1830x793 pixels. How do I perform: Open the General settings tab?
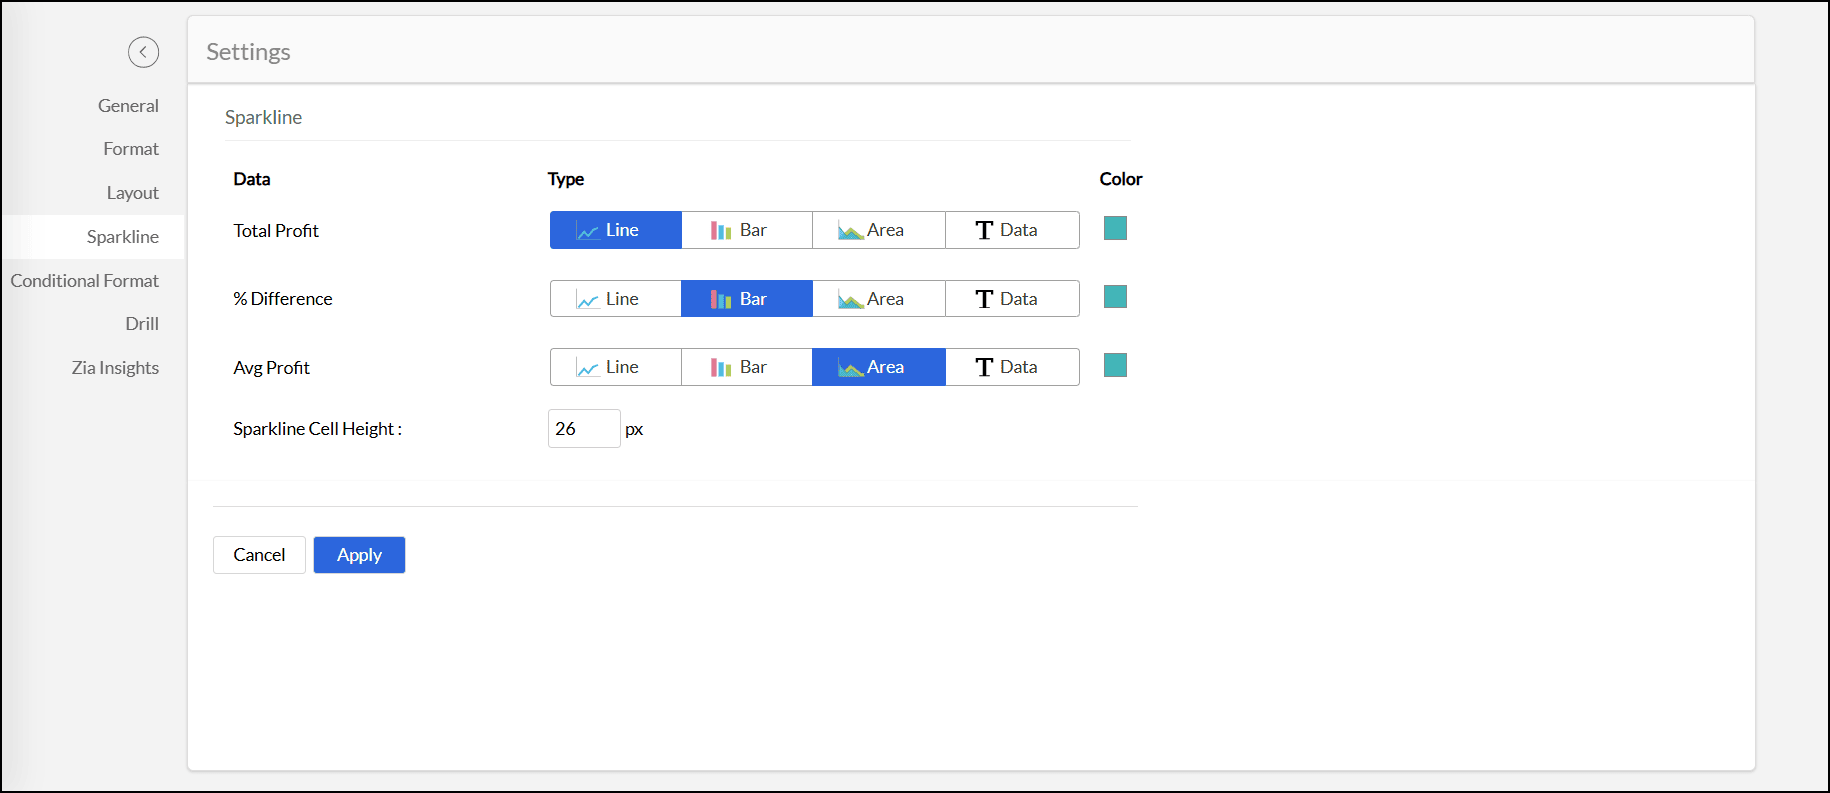tap(128, 106)
